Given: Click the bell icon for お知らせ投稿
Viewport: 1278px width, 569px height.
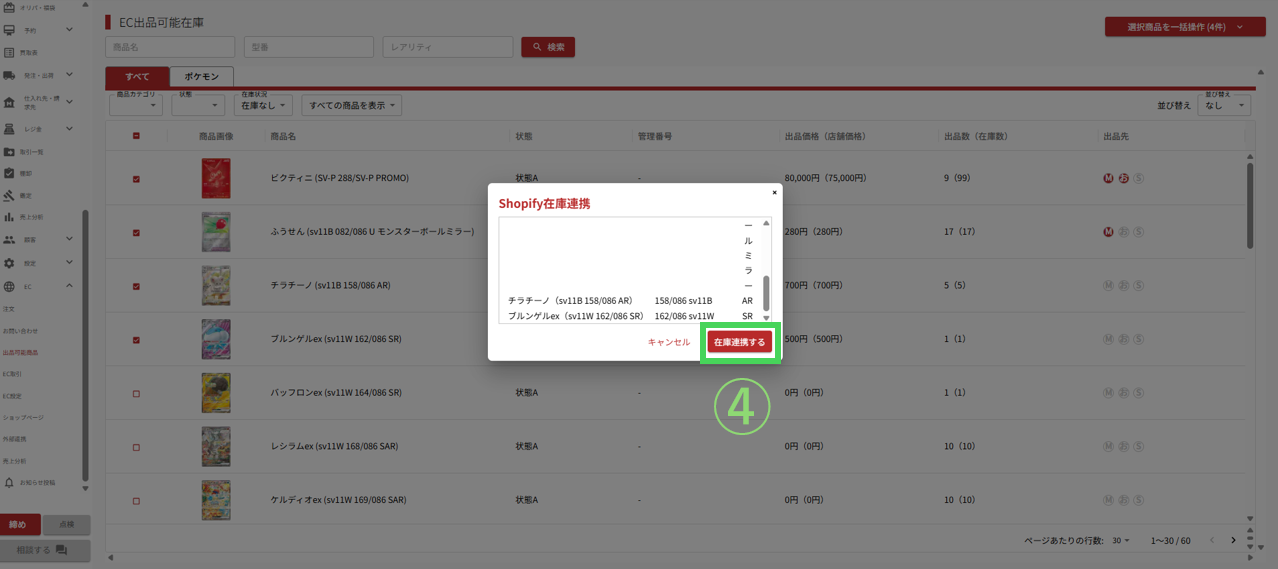Looking at the screenshot, I should 9,483.
